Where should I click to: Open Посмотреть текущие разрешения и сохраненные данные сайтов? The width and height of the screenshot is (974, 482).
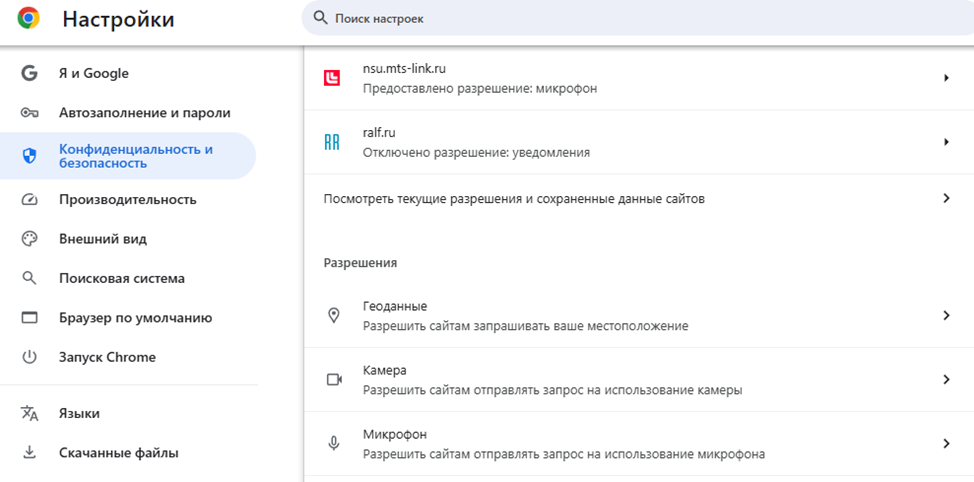[514, 199]
